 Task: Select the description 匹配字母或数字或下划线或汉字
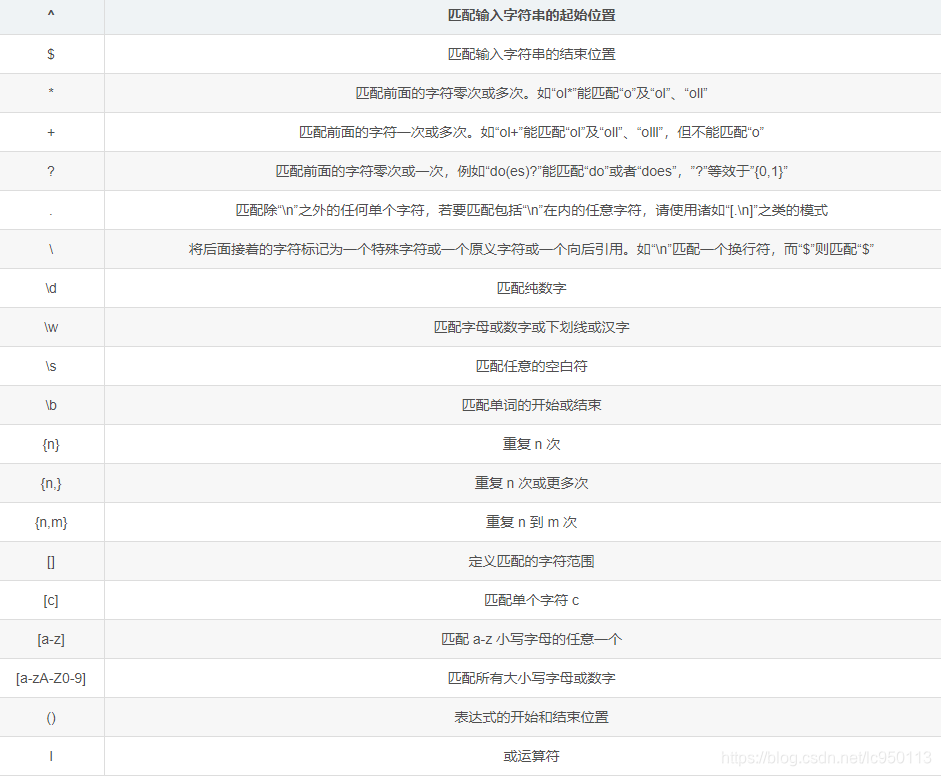[x=532, y=328]
